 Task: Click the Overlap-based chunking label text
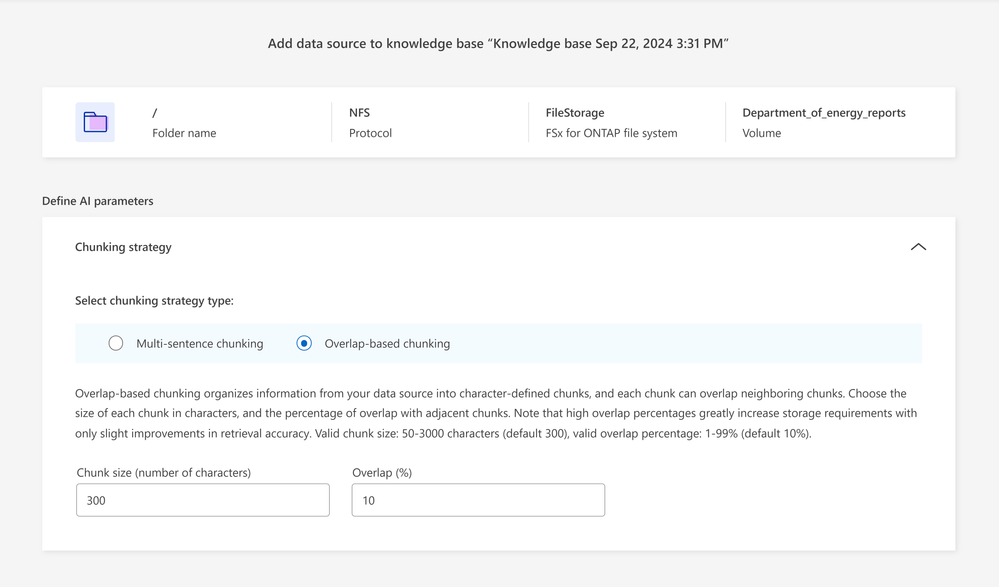pyautogui.click(x=387, y=343)
